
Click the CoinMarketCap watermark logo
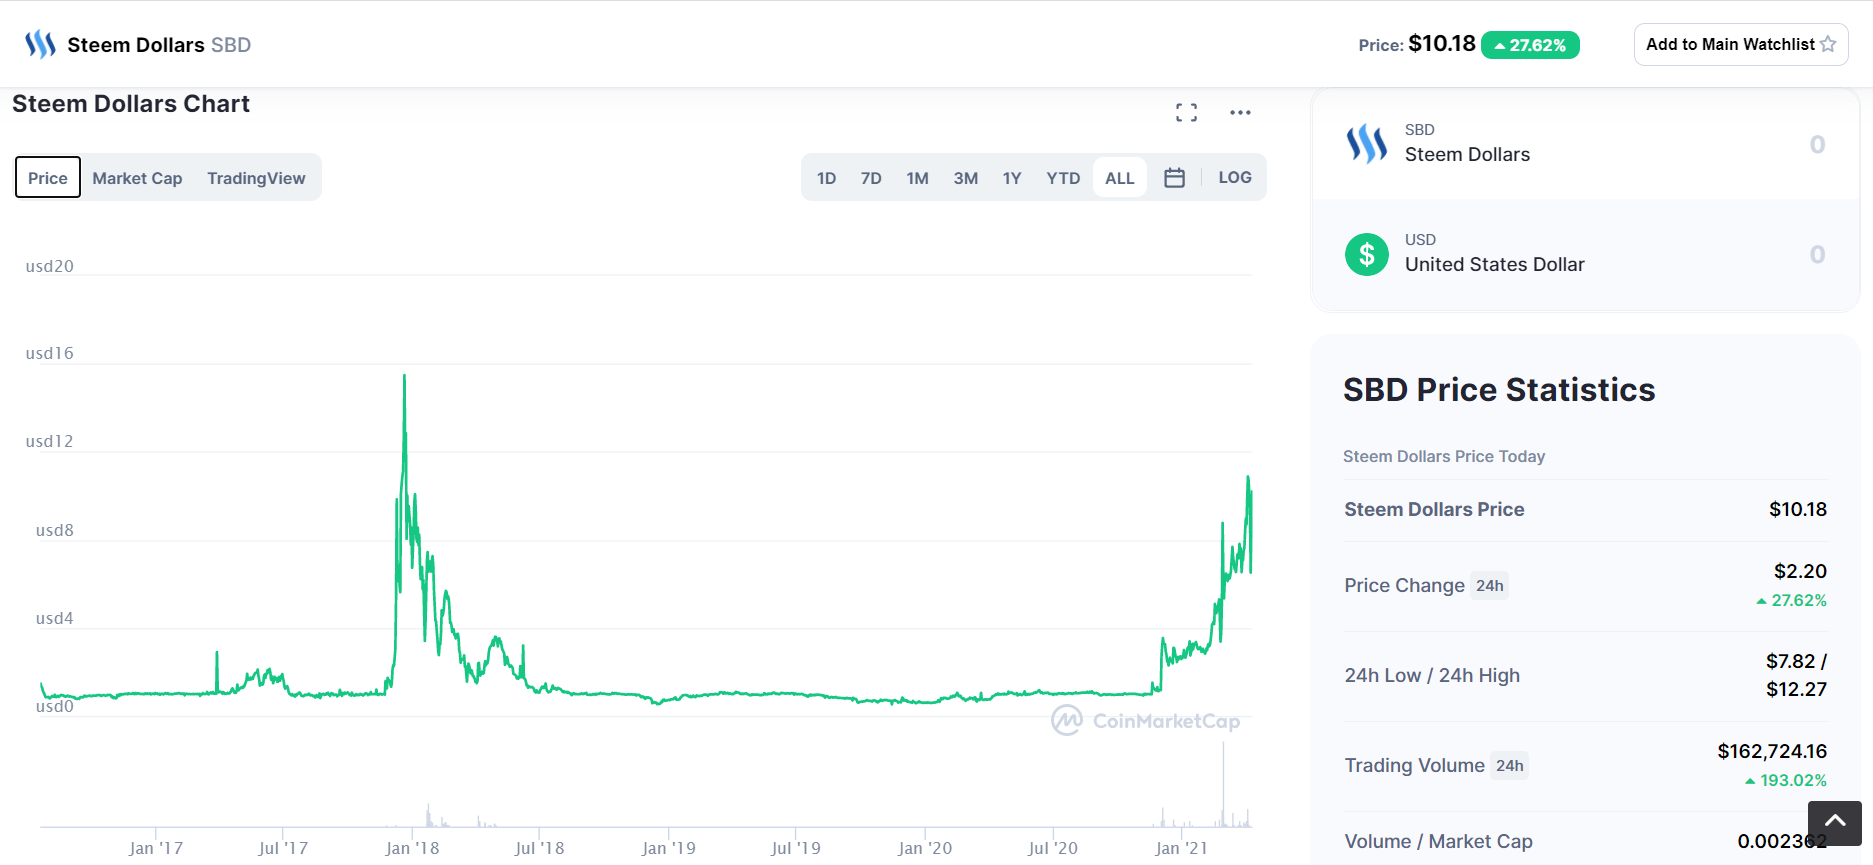[x=1146, y=720]
